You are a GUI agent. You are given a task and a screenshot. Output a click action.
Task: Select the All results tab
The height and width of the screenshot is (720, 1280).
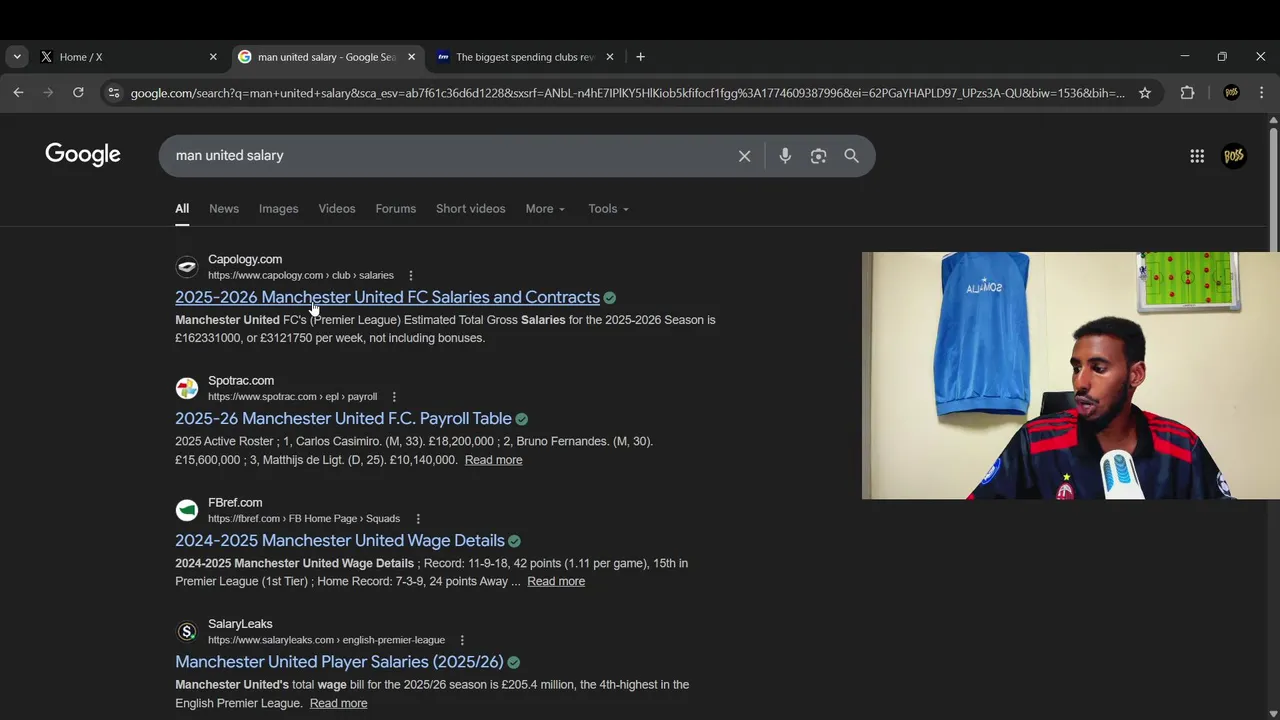coord(182,209)
